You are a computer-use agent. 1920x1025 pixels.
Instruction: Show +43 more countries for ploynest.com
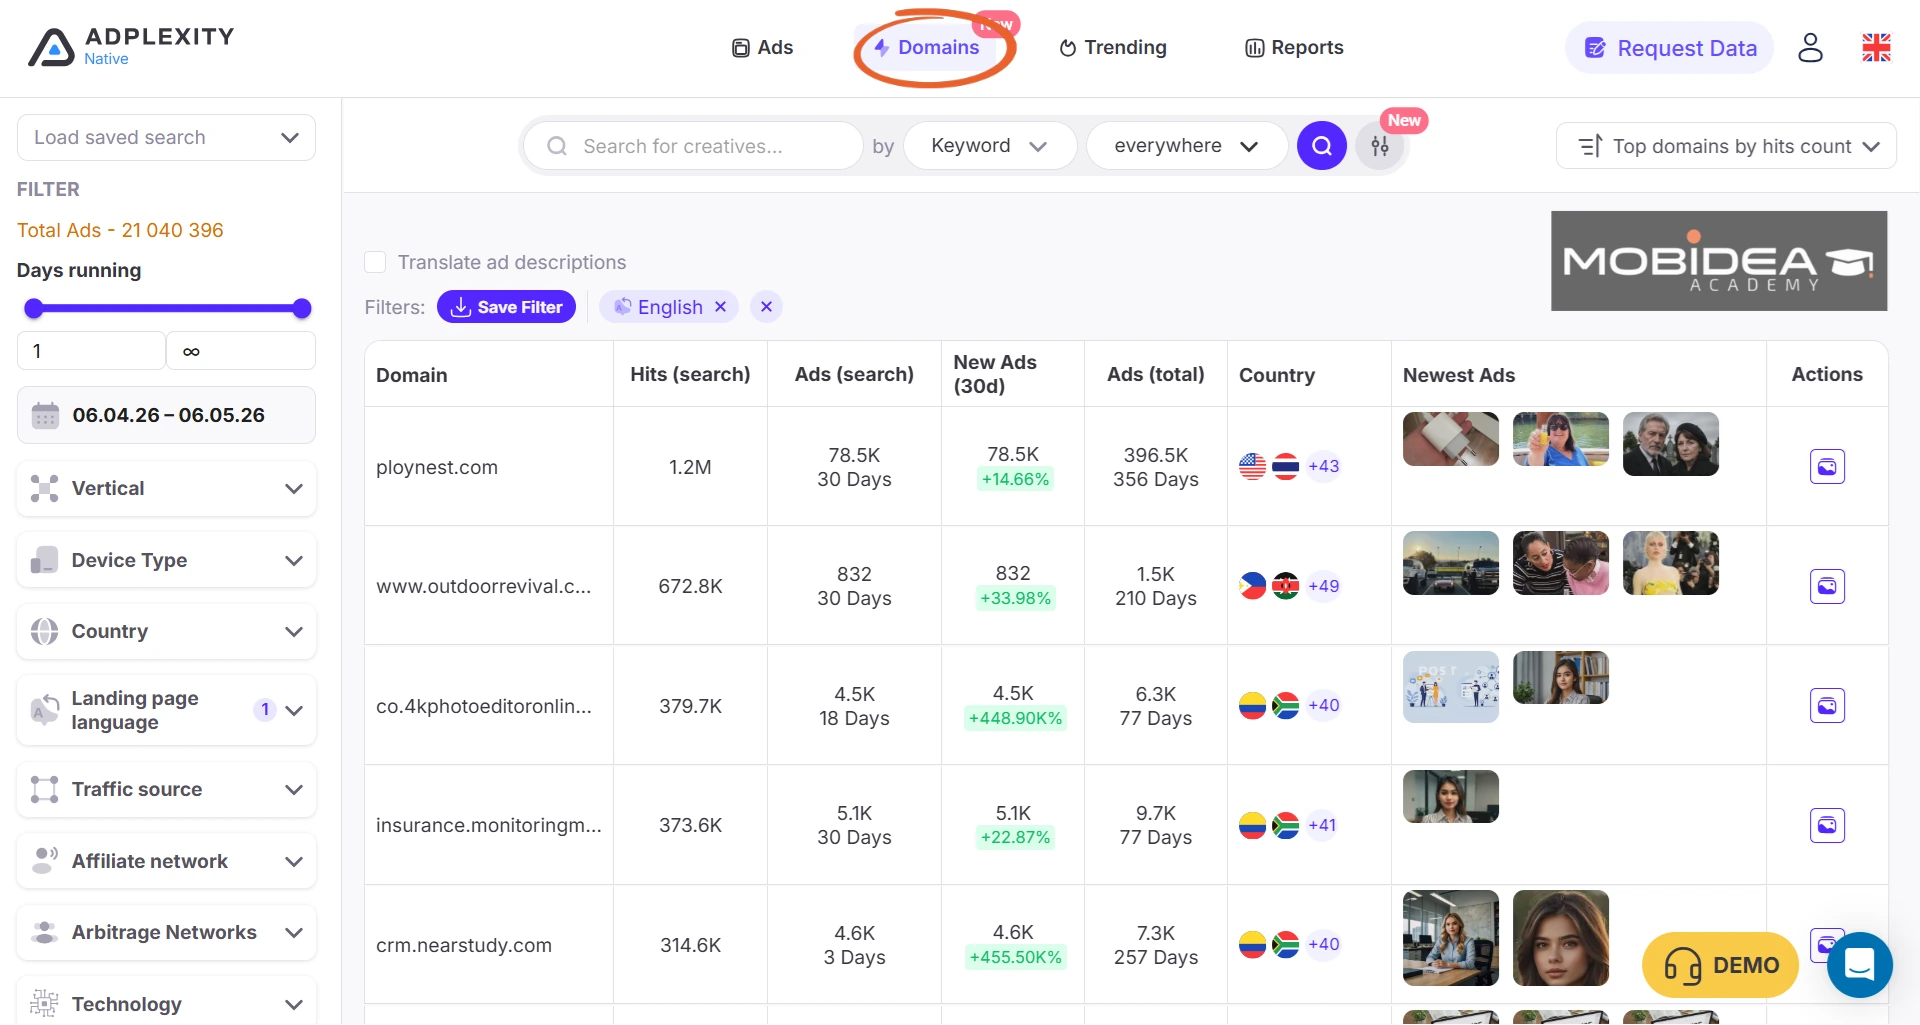[x=1323, y=466]
